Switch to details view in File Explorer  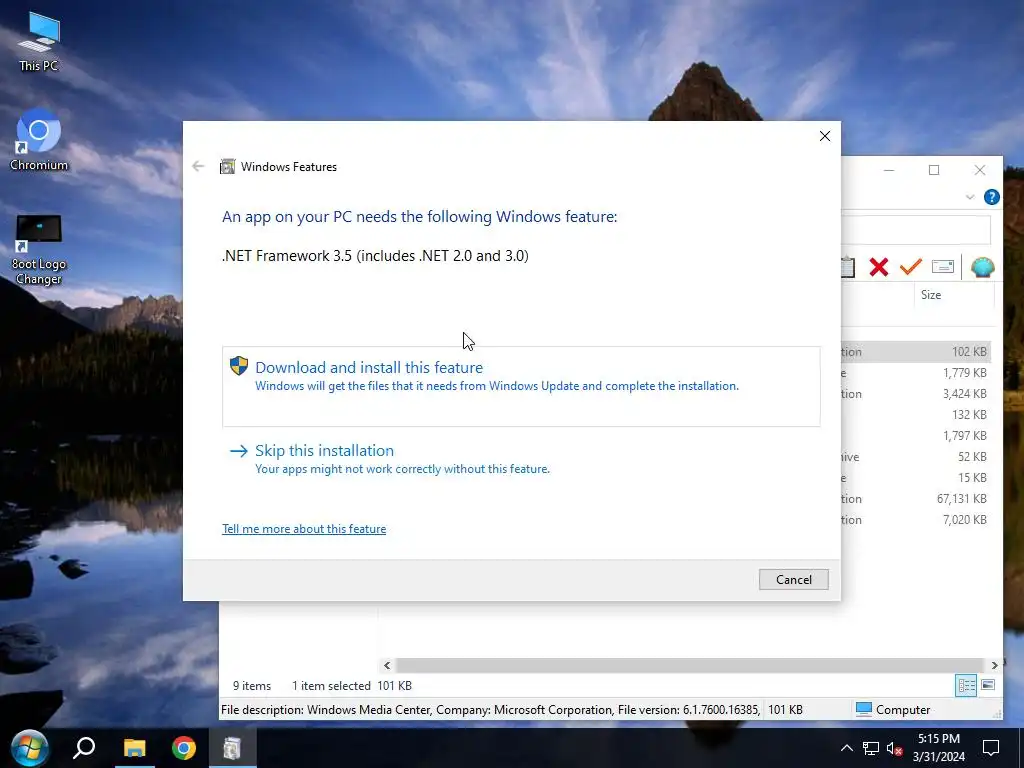966,685
